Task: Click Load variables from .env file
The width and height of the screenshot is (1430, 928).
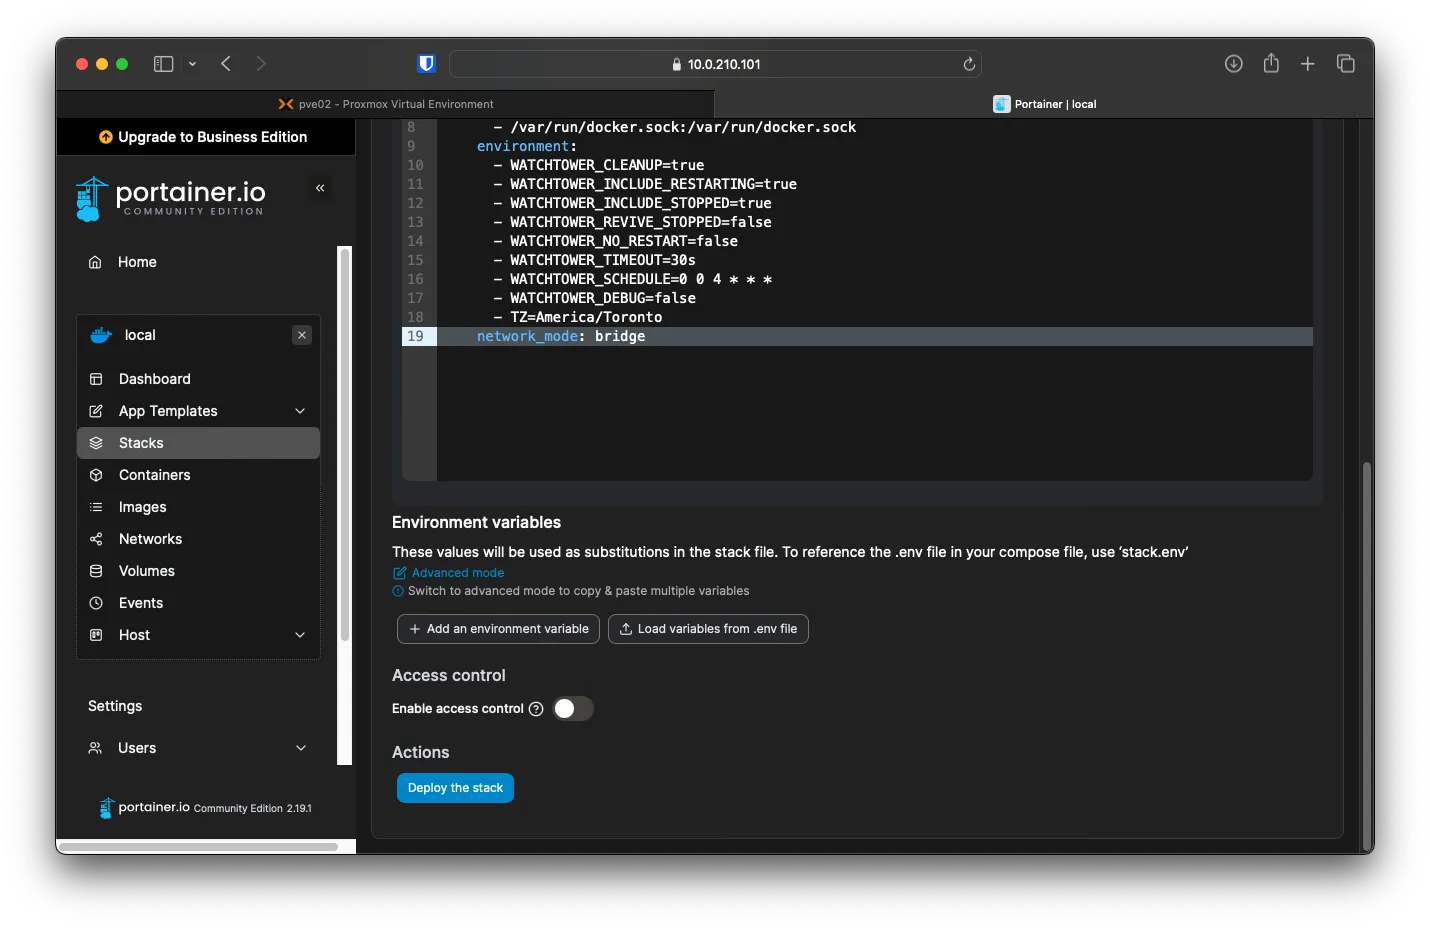Action: click(708, 629)
